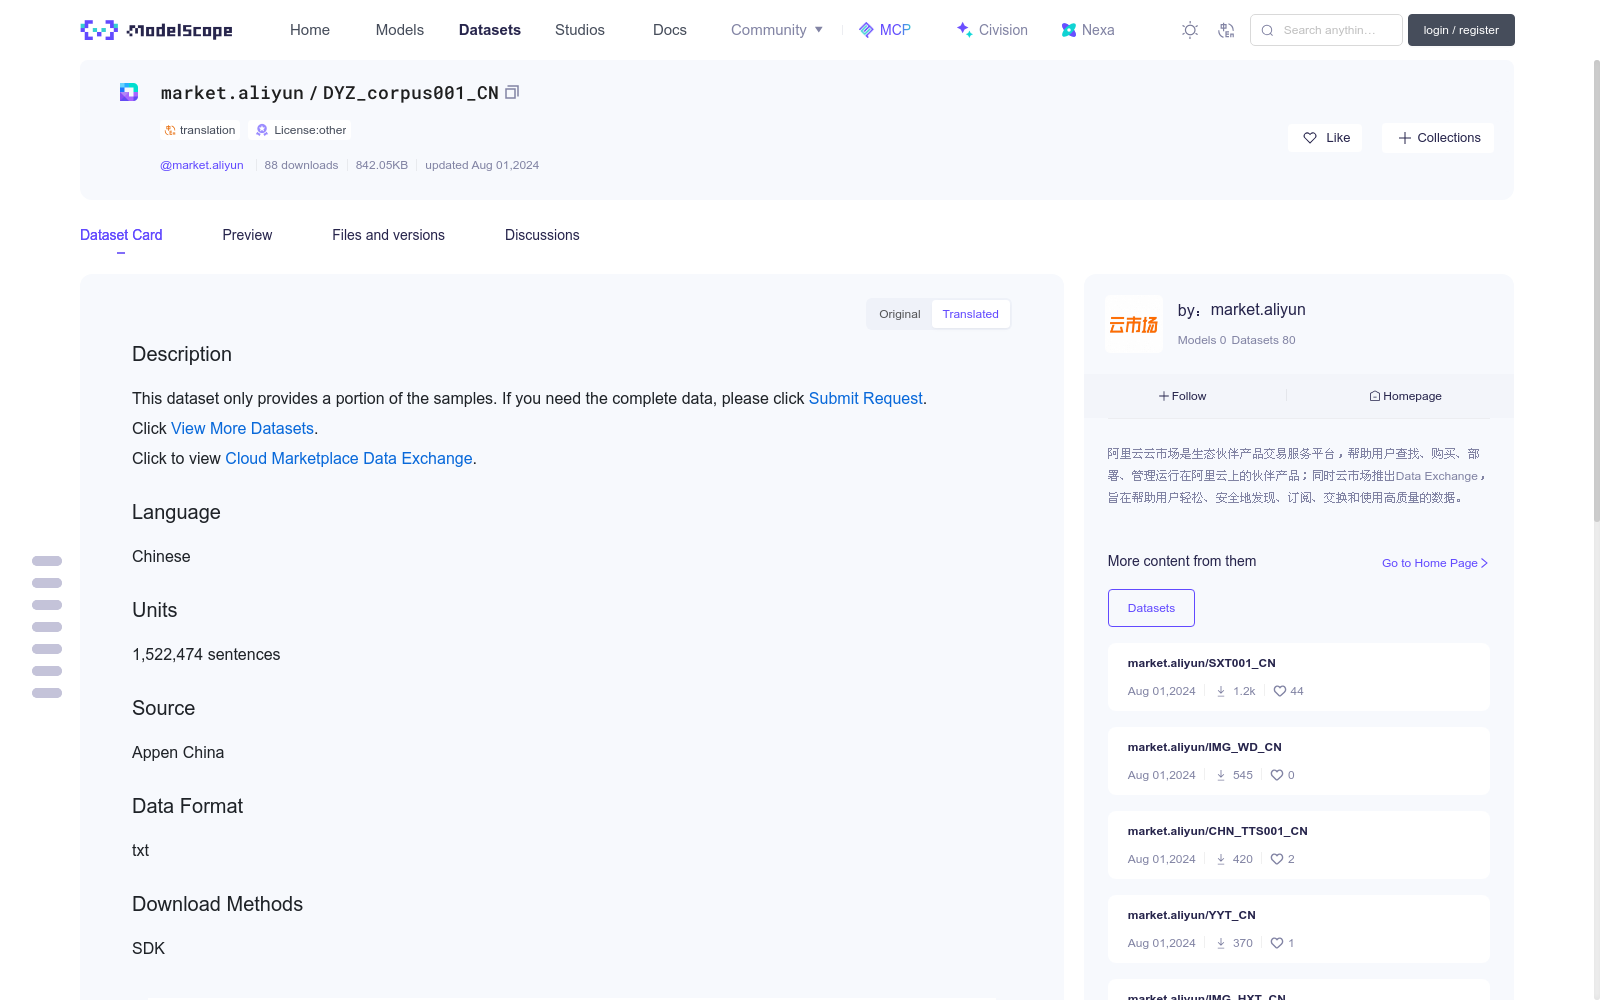Screen dimensions: 1600x1000
Task: Click heart icon on IMG_WD_CN card
Action: coord(1277,775)
